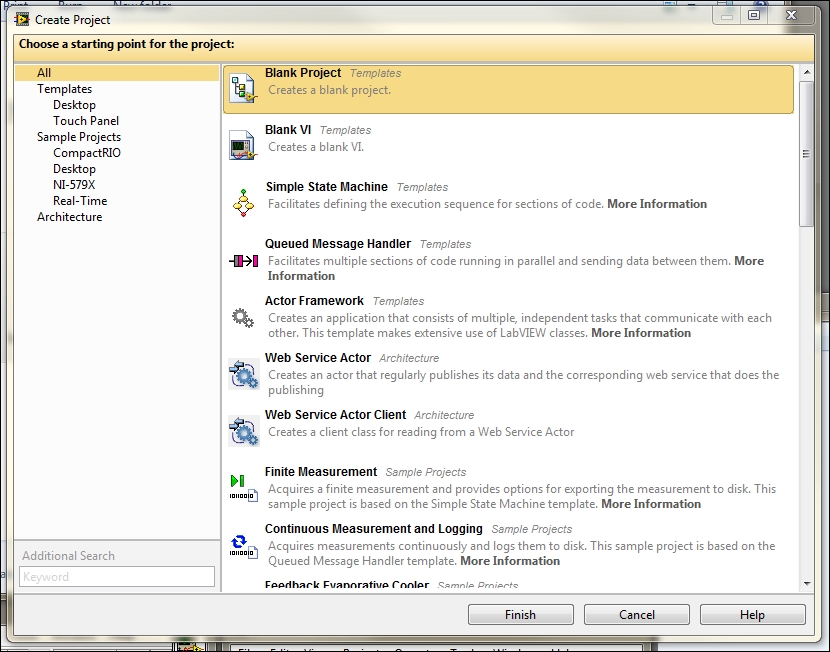Select the Finite Measurement title
The image size is (830, 652).
coord(321,472)
